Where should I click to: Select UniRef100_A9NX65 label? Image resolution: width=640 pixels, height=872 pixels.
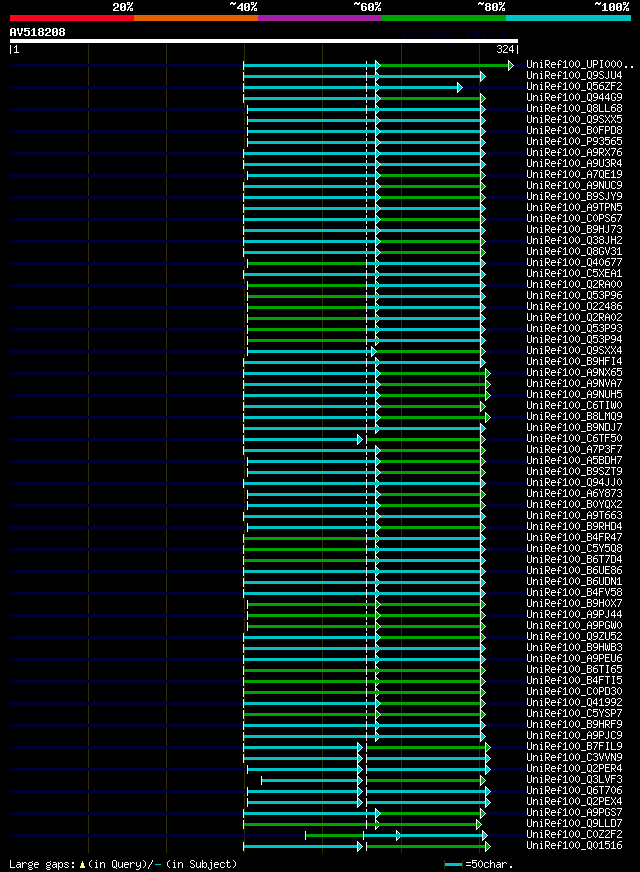click(574, 373)
